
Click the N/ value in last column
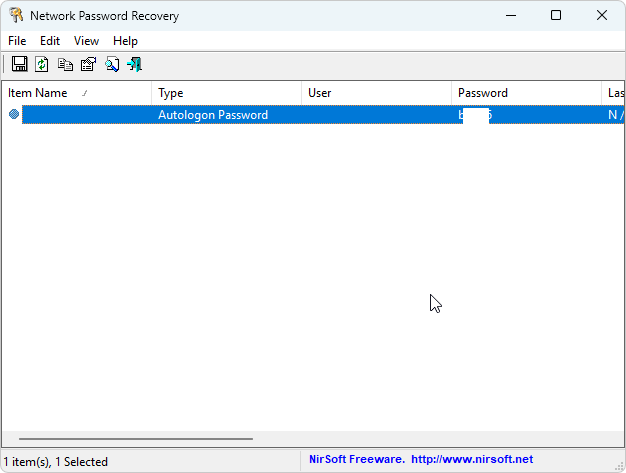616,115
